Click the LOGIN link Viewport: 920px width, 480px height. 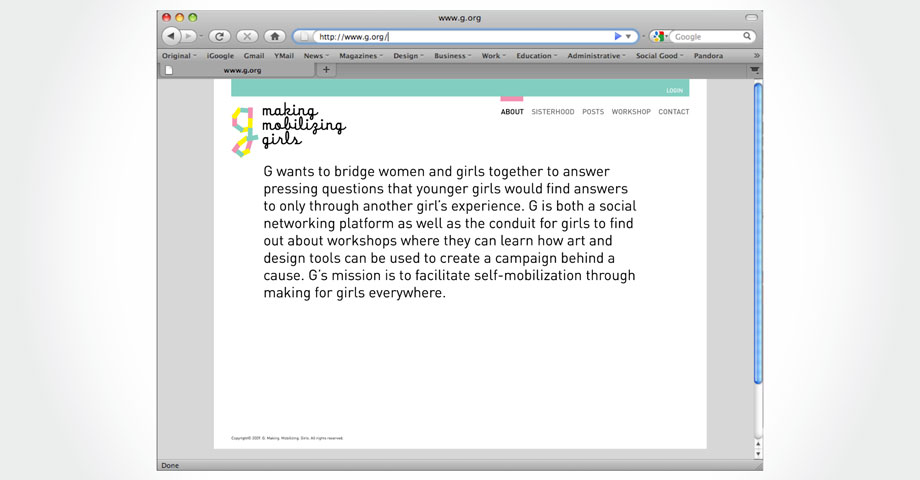pos(674,90)
